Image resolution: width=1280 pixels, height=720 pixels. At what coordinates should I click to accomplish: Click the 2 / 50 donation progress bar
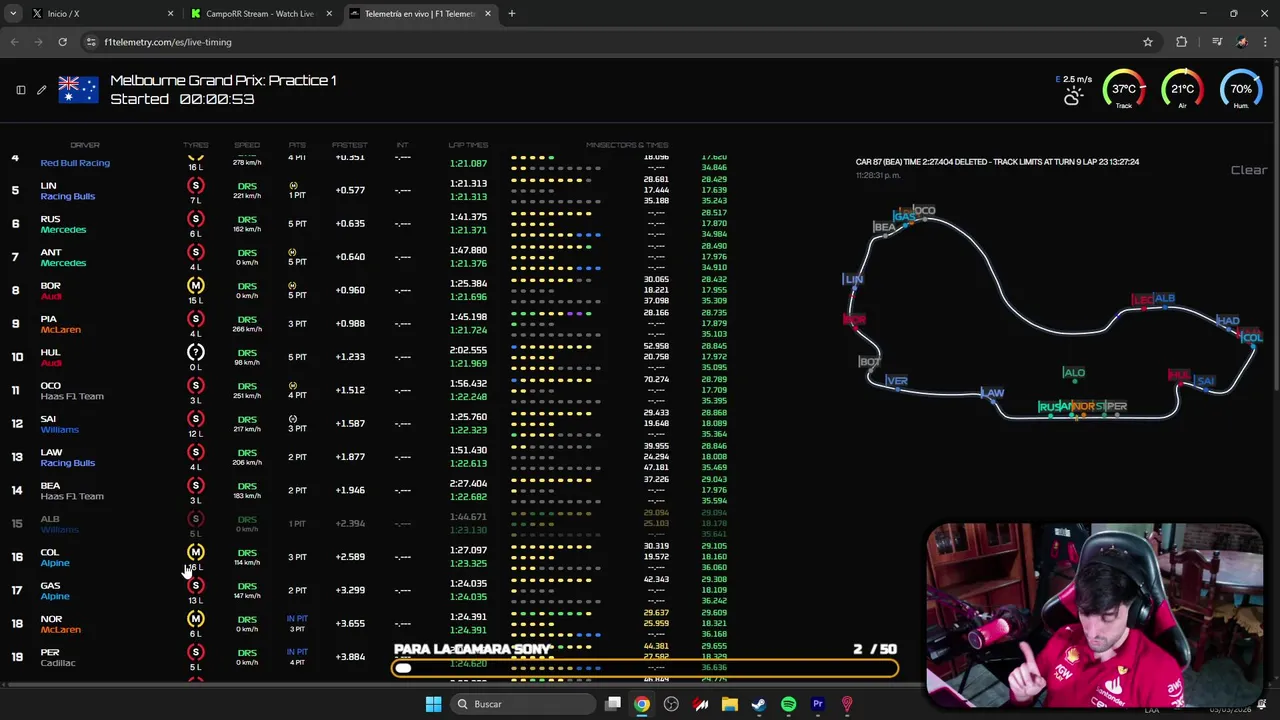[x=645, y=668]
